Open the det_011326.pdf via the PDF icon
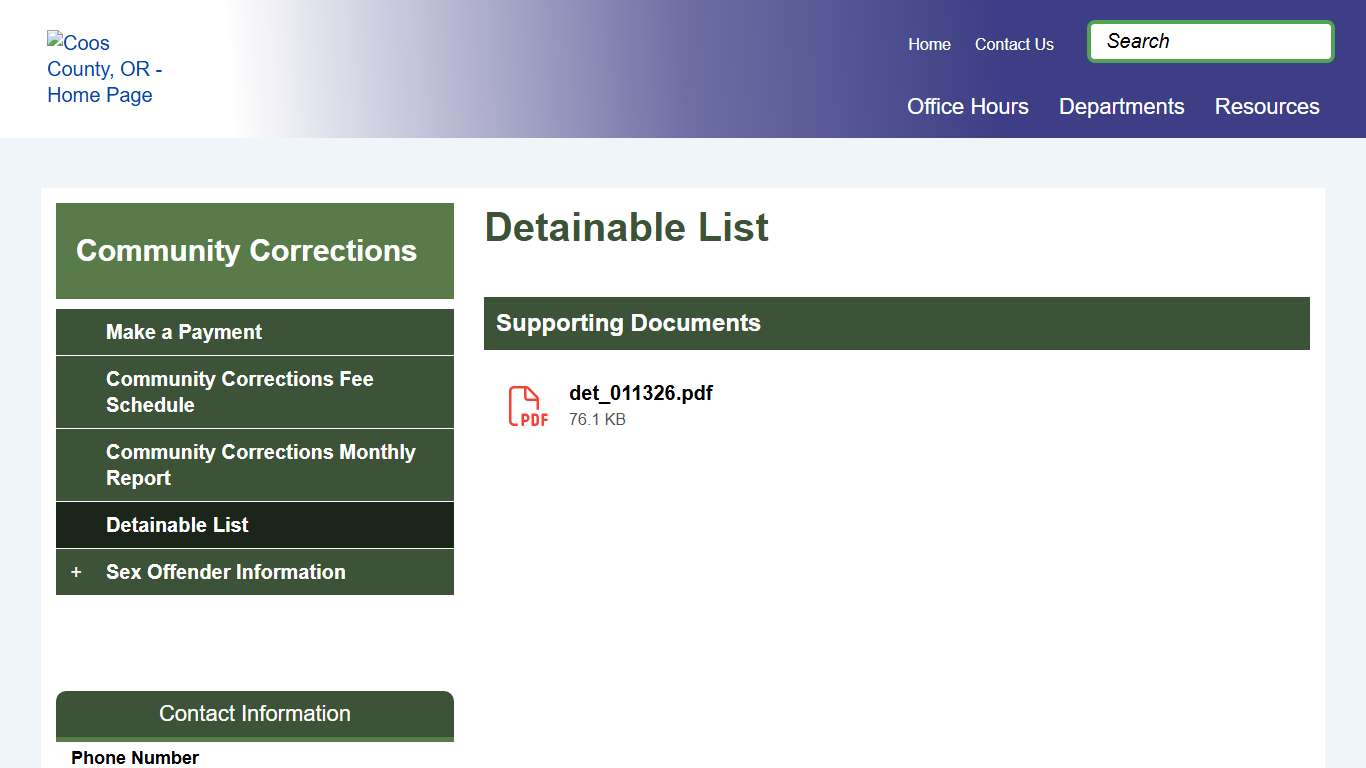The height and width of the screenshot is (768, 1366). [528, 405]
